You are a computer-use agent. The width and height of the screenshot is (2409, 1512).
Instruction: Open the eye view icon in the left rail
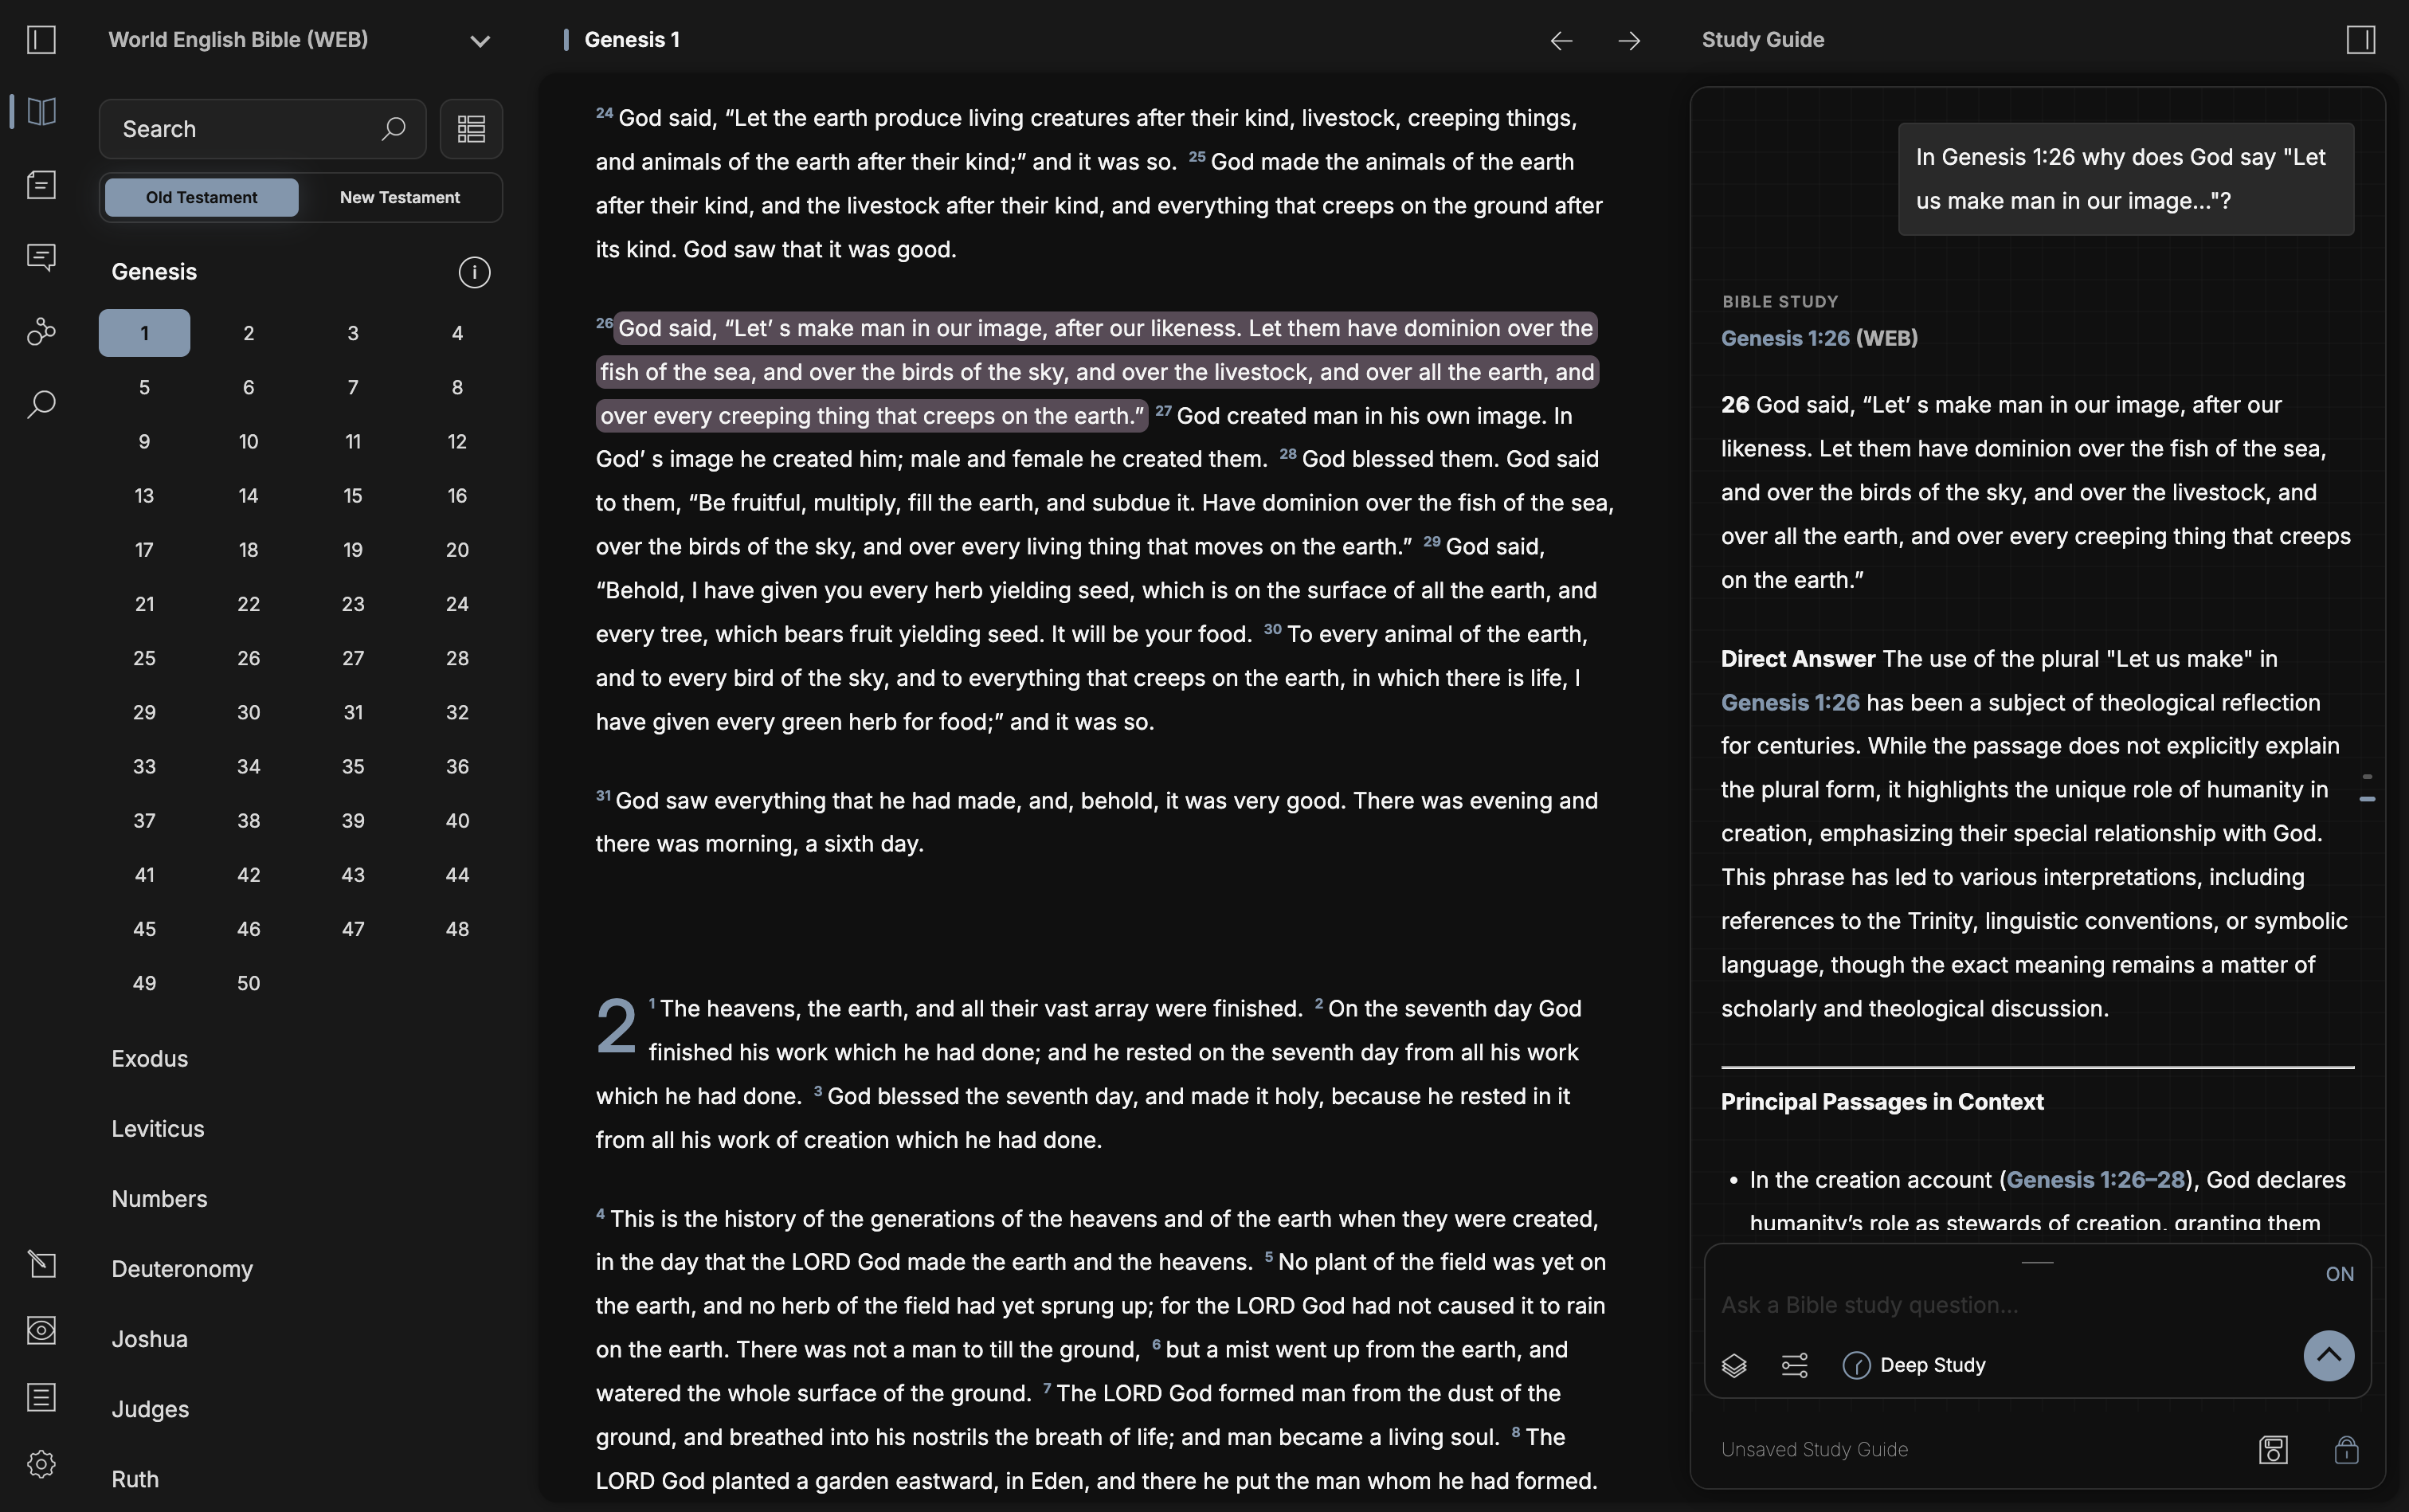coord(41,1330)
